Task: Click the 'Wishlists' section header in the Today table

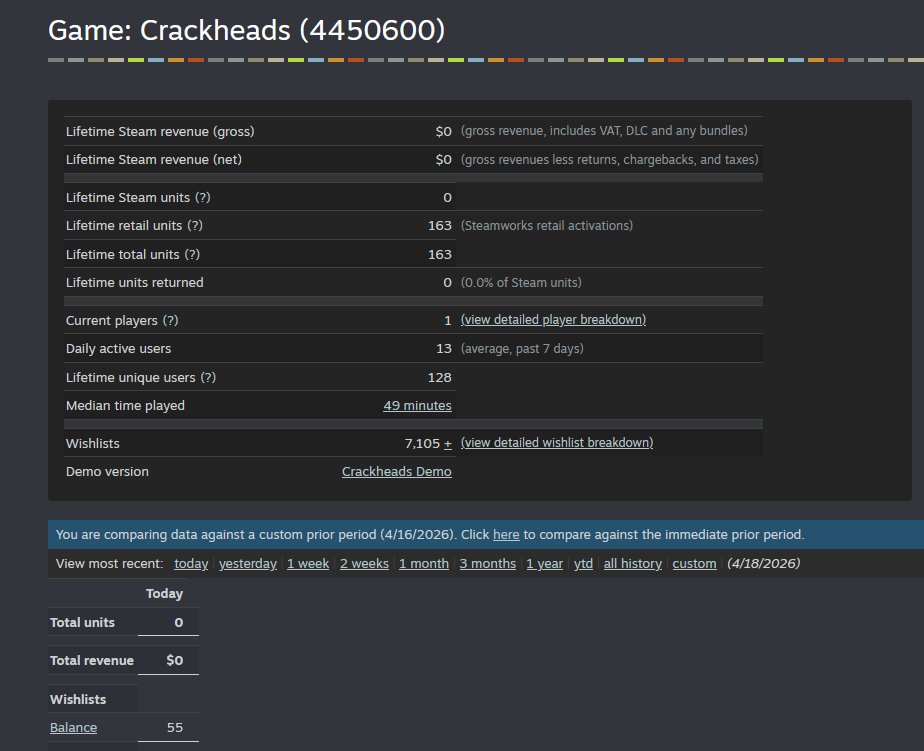Action: pyautogui.click(x=78, y=700)
